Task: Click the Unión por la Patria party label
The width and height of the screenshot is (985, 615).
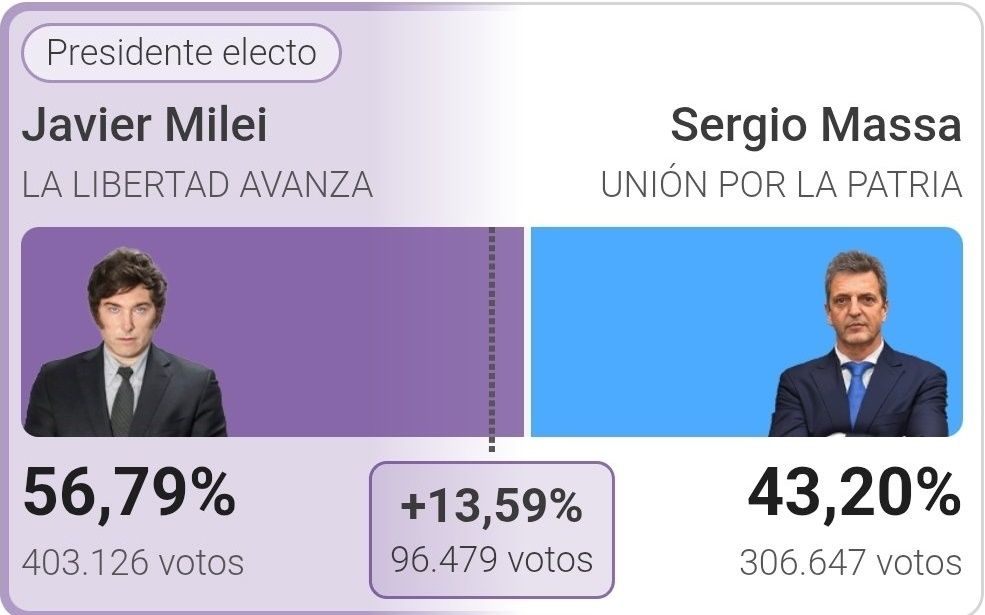Action: 781,185
